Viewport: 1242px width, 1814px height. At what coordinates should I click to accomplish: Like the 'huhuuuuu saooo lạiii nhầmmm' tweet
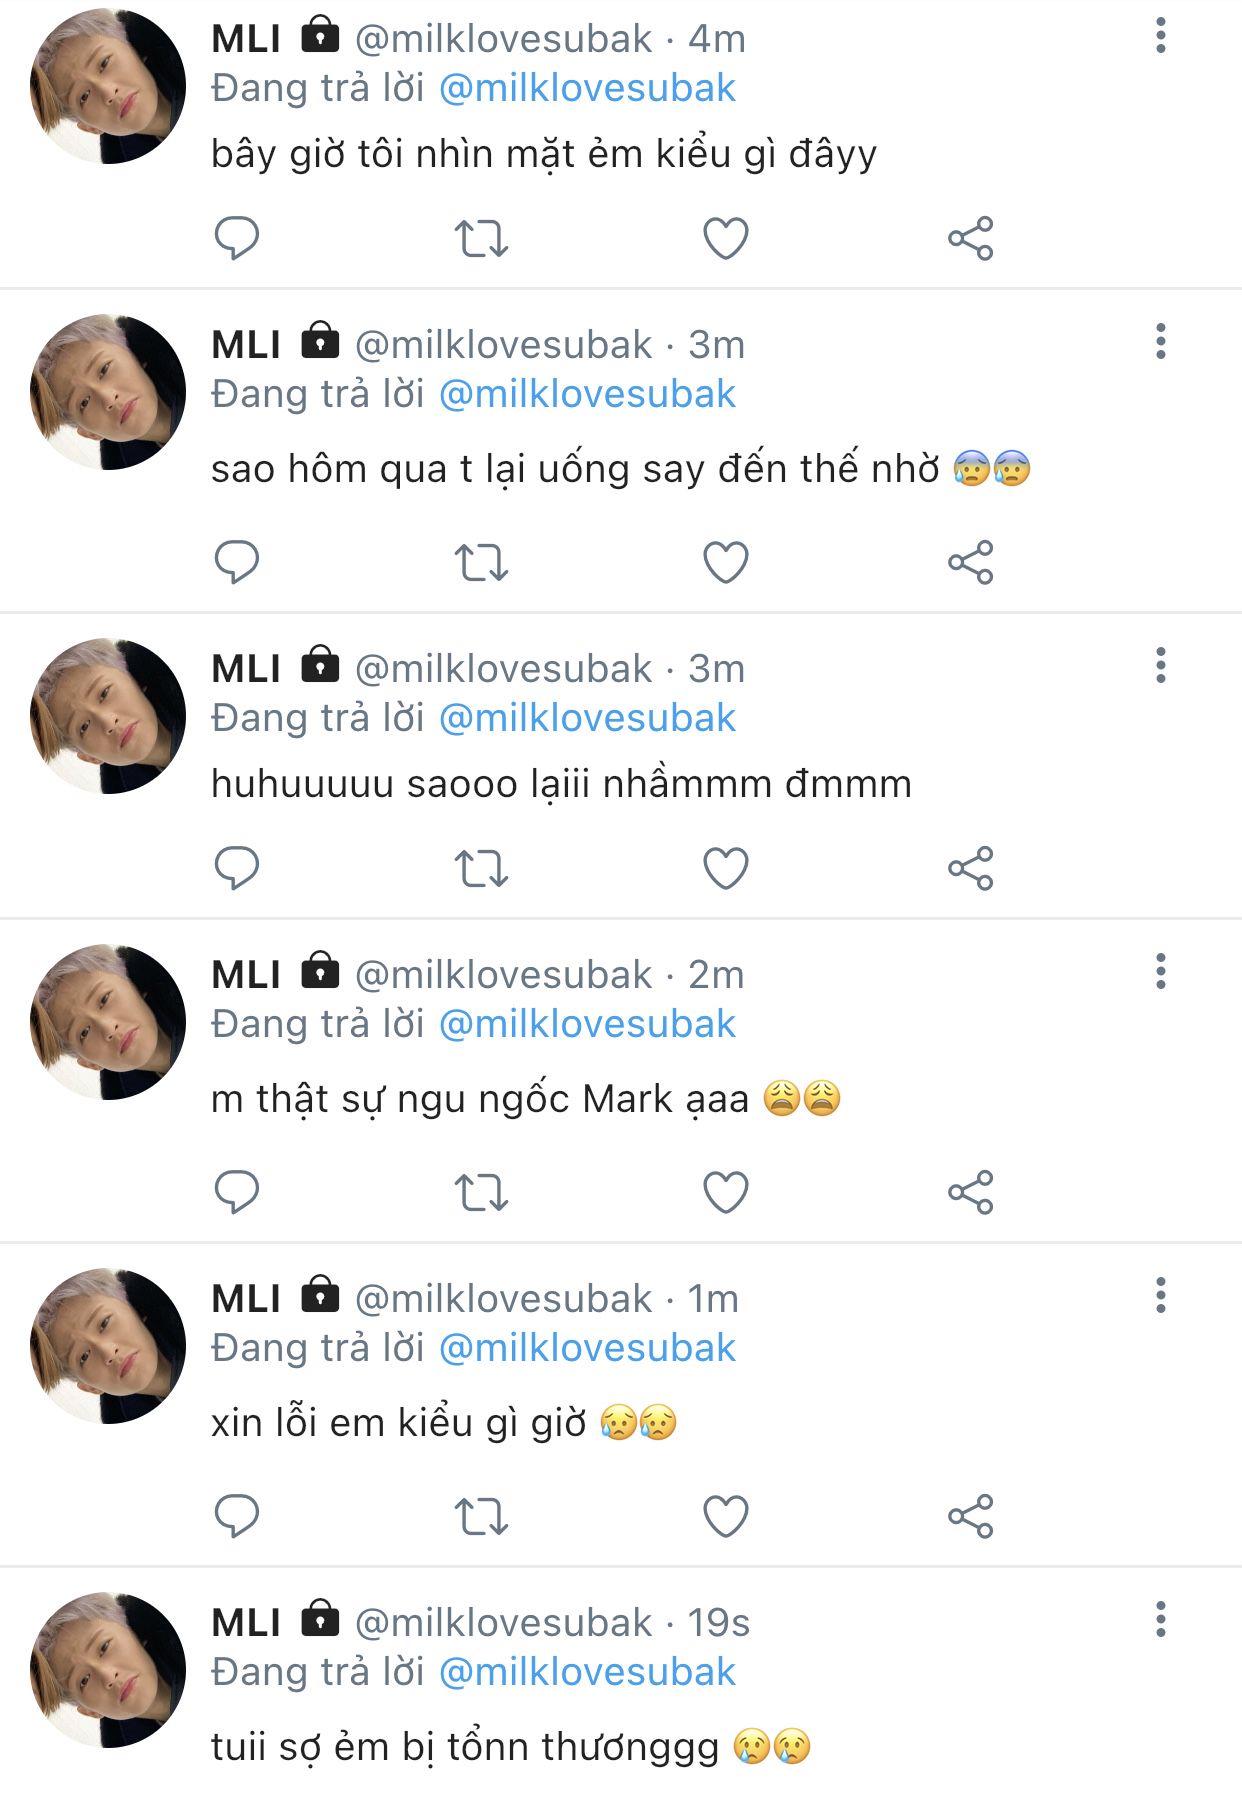click(726, 868)
